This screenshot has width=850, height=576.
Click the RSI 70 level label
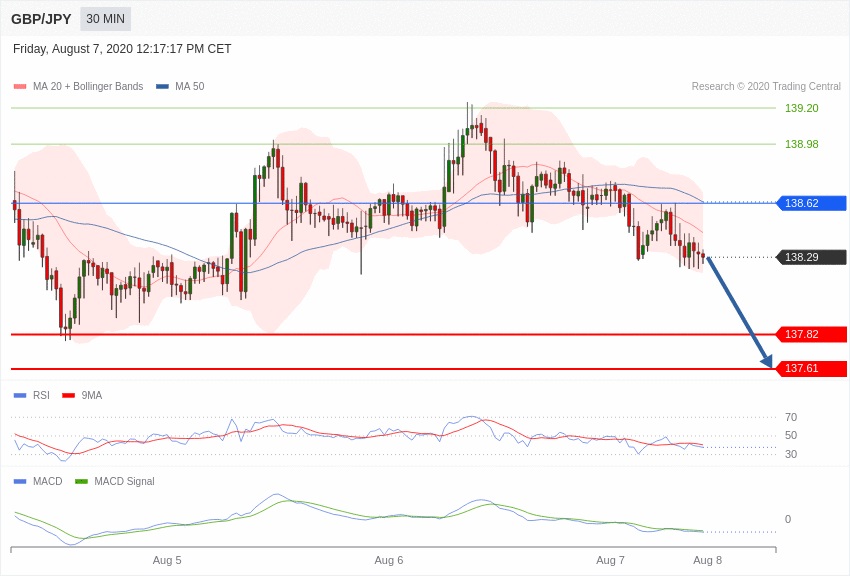[x=791, y=417]
